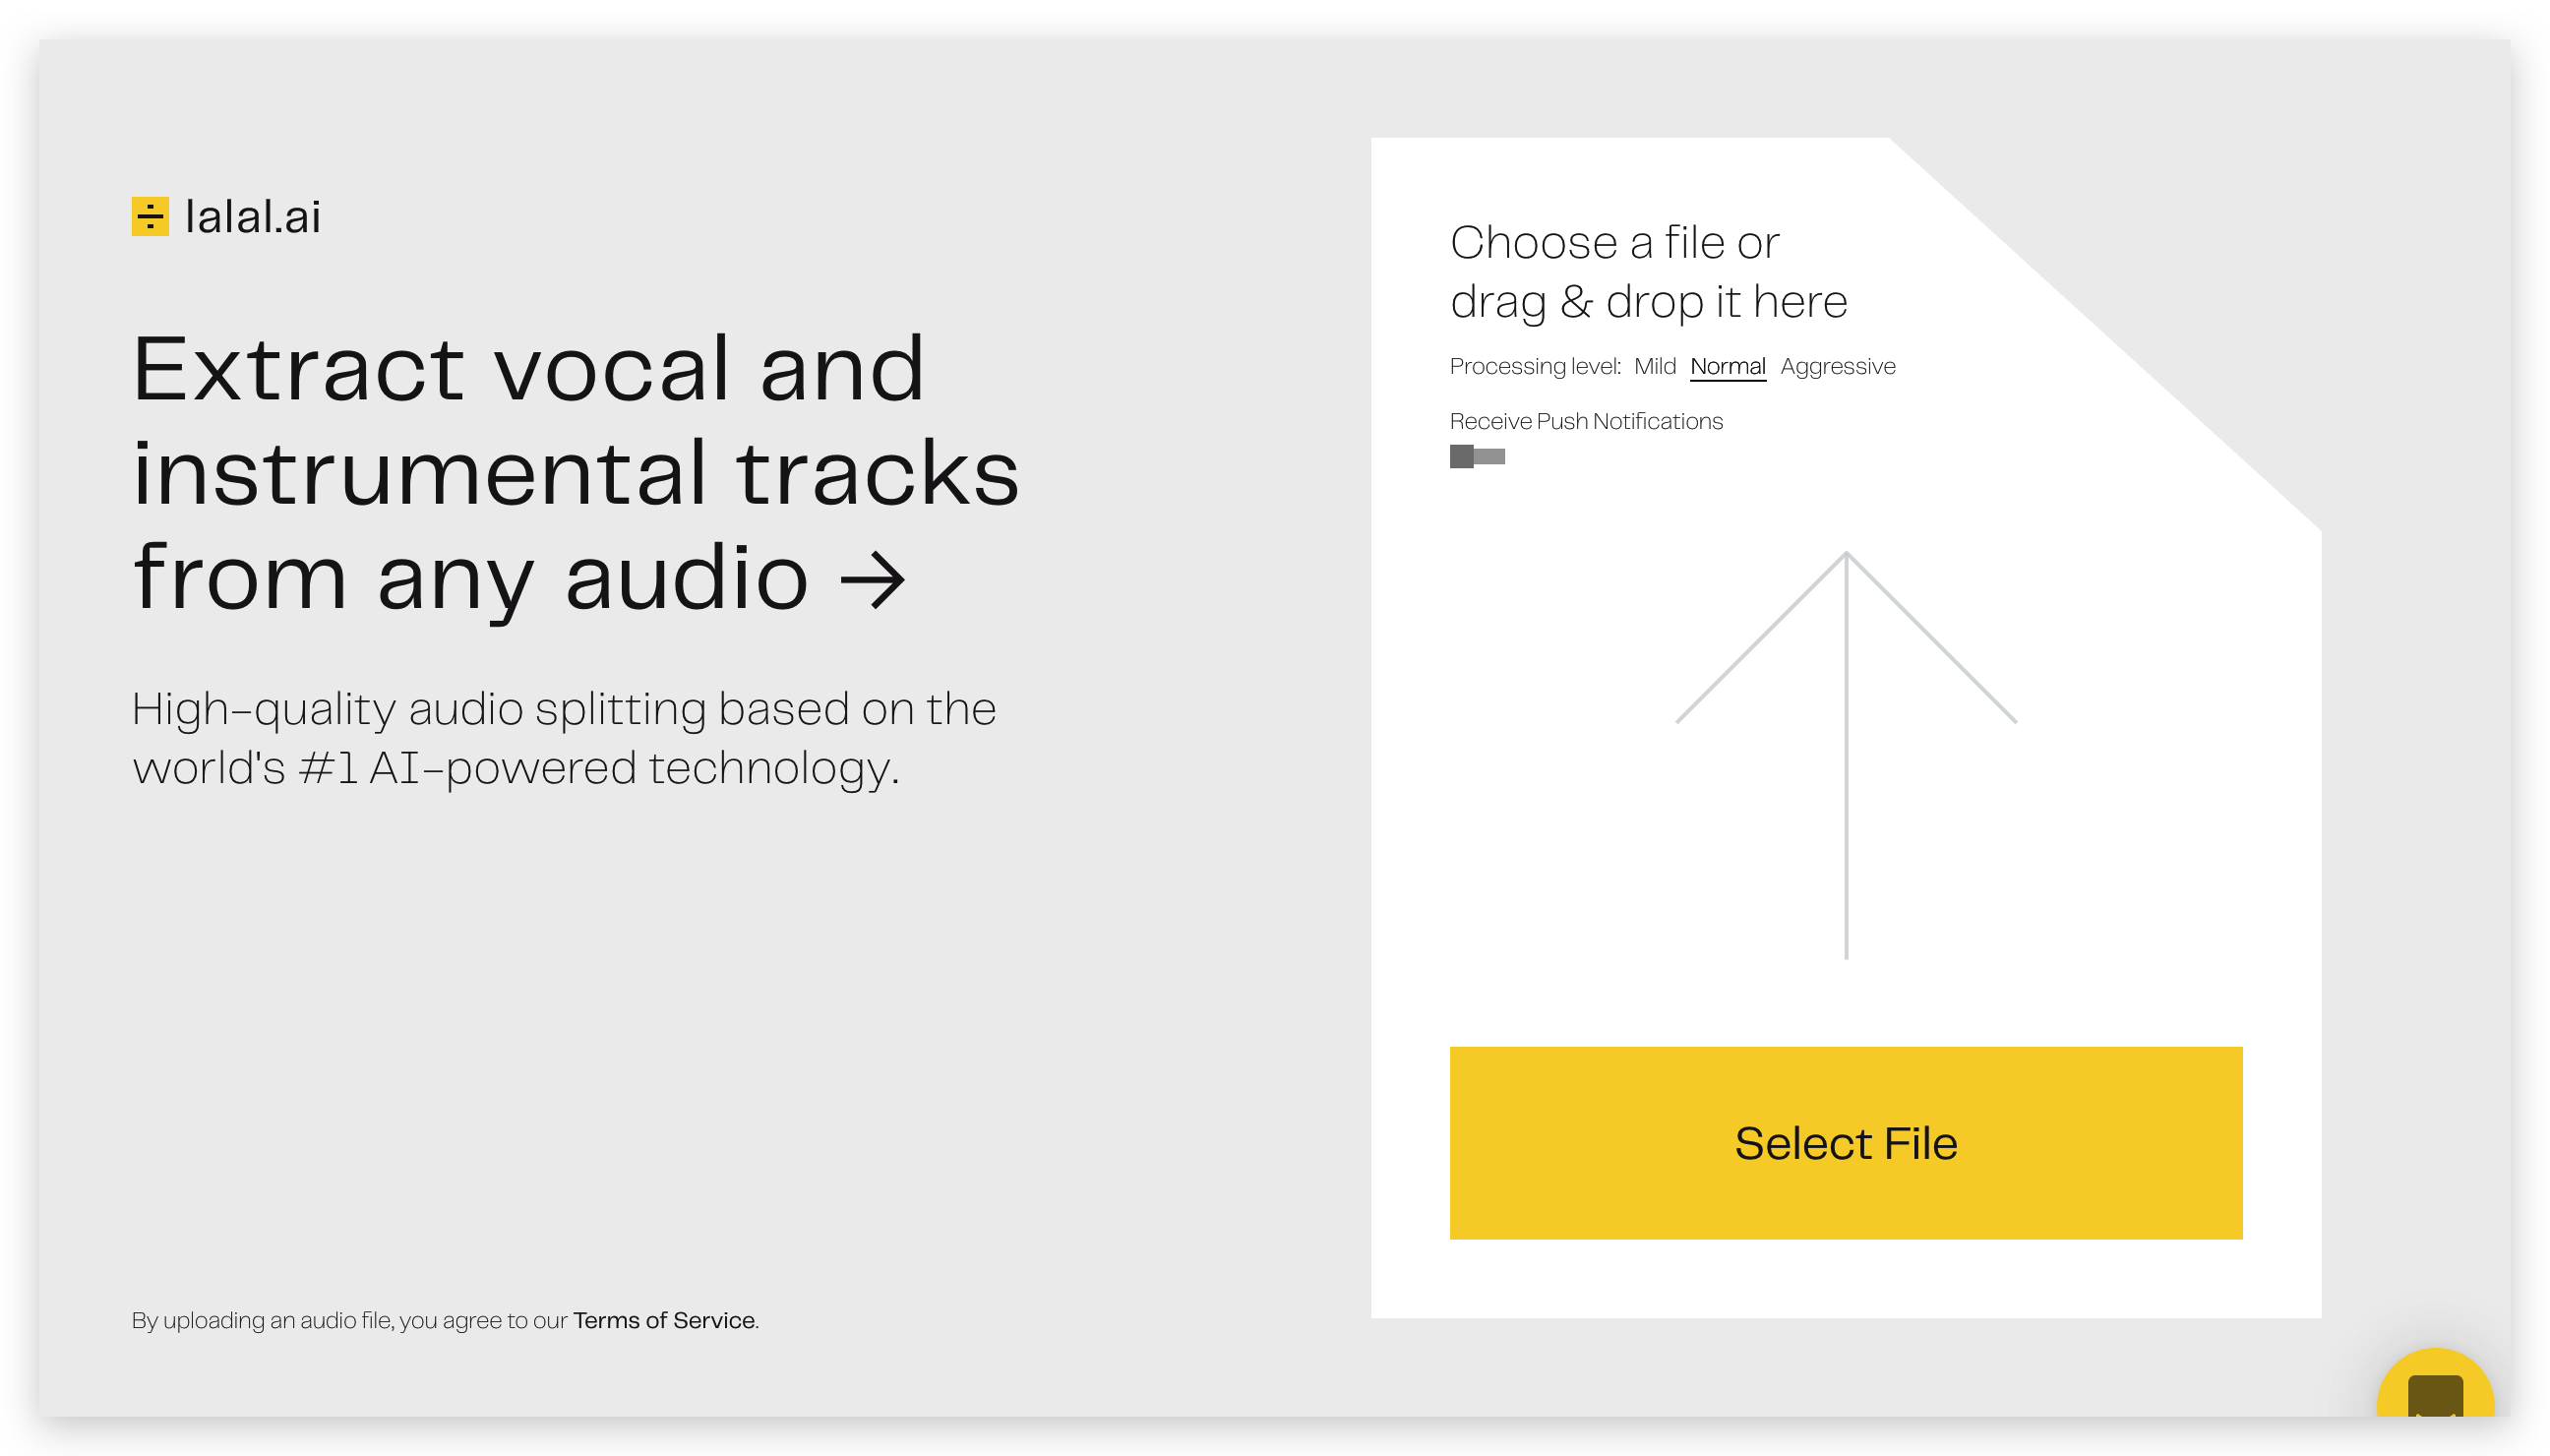Click the 'drag & drop it here' line
The image size is (2550, 1456).
pos(1648,302)
